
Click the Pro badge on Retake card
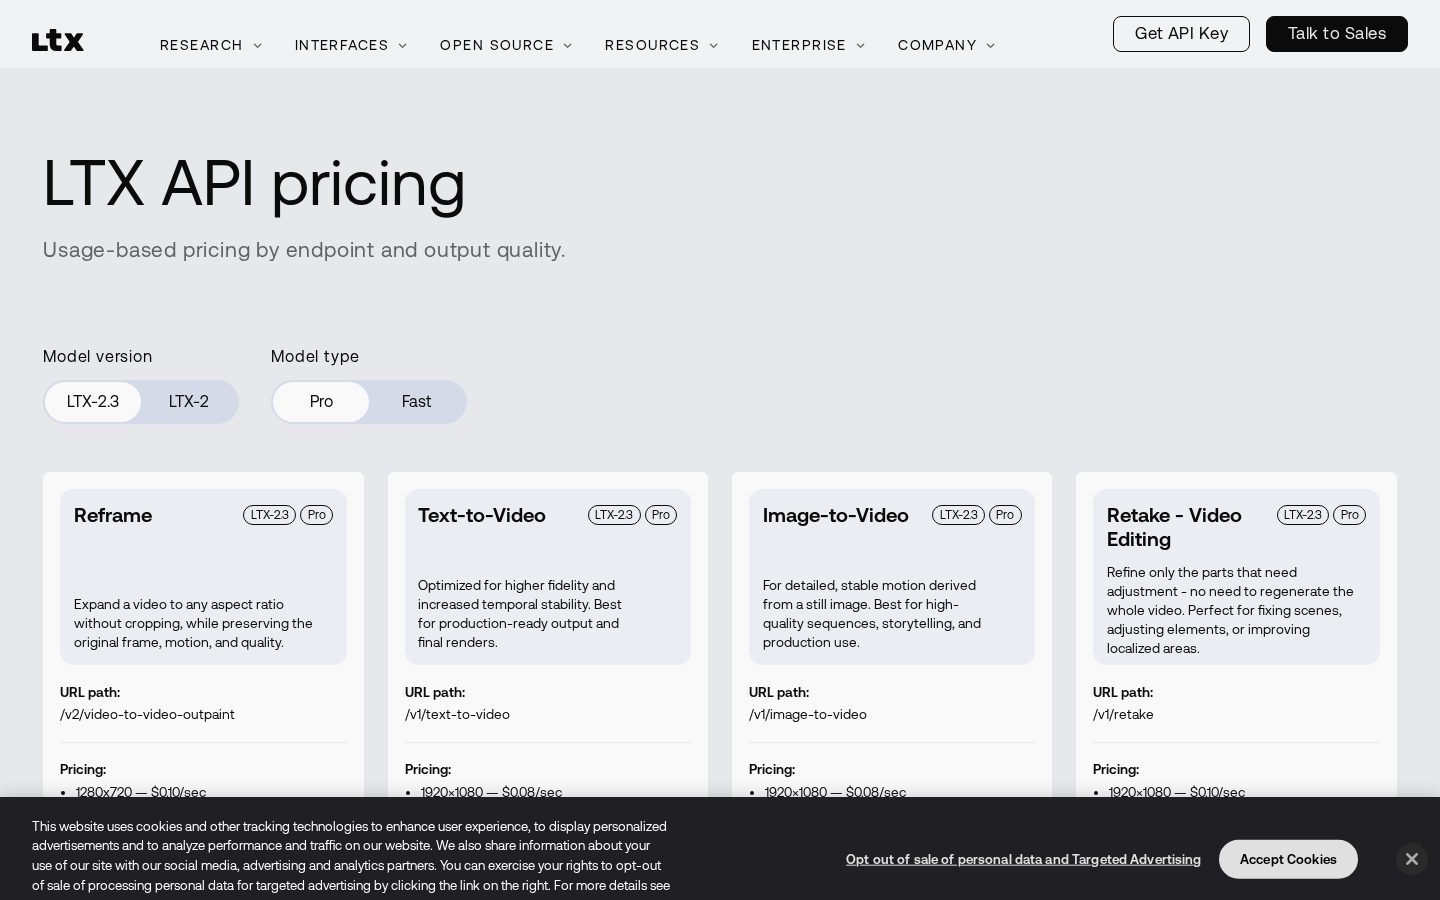point(1349,515)
